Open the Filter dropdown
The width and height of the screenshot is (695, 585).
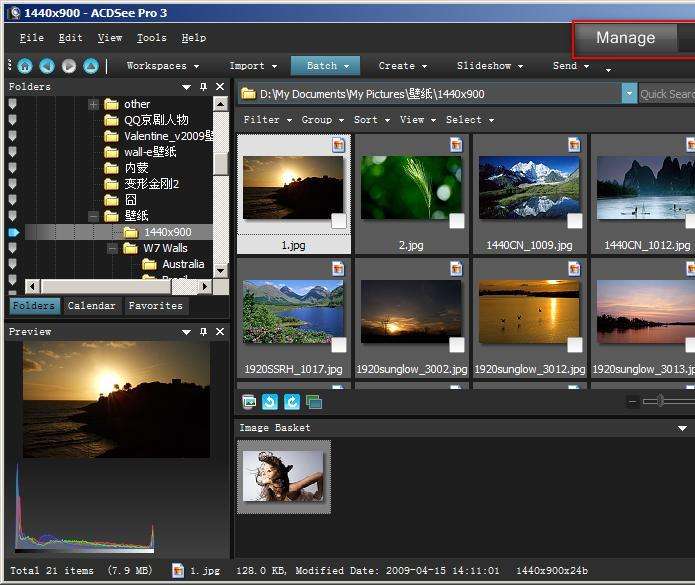coord(268,120)
